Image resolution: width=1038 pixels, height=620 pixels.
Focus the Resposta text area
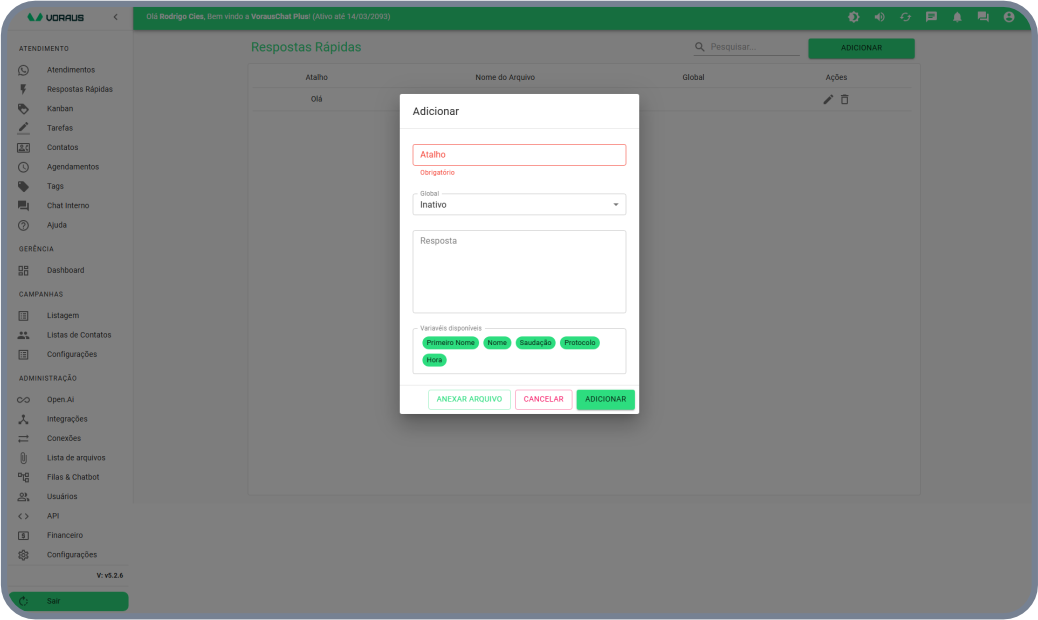click(518, 271)
